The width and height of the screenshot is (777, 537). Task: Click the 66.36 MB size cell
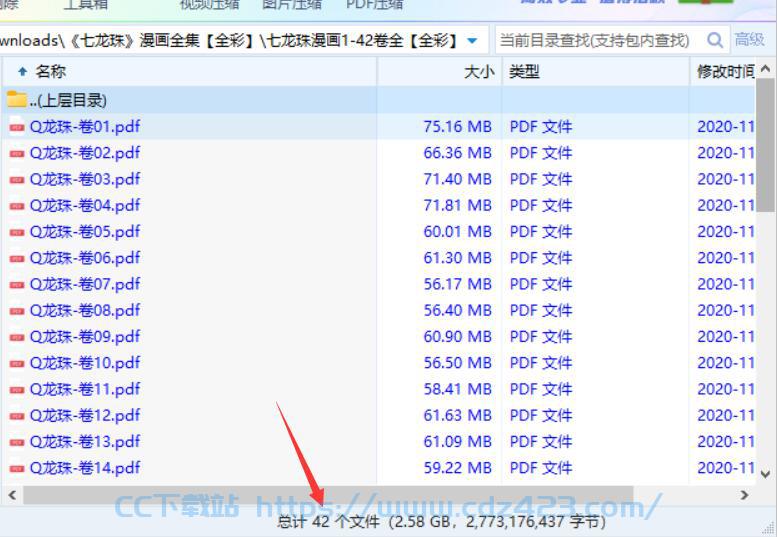click(457, 153)
